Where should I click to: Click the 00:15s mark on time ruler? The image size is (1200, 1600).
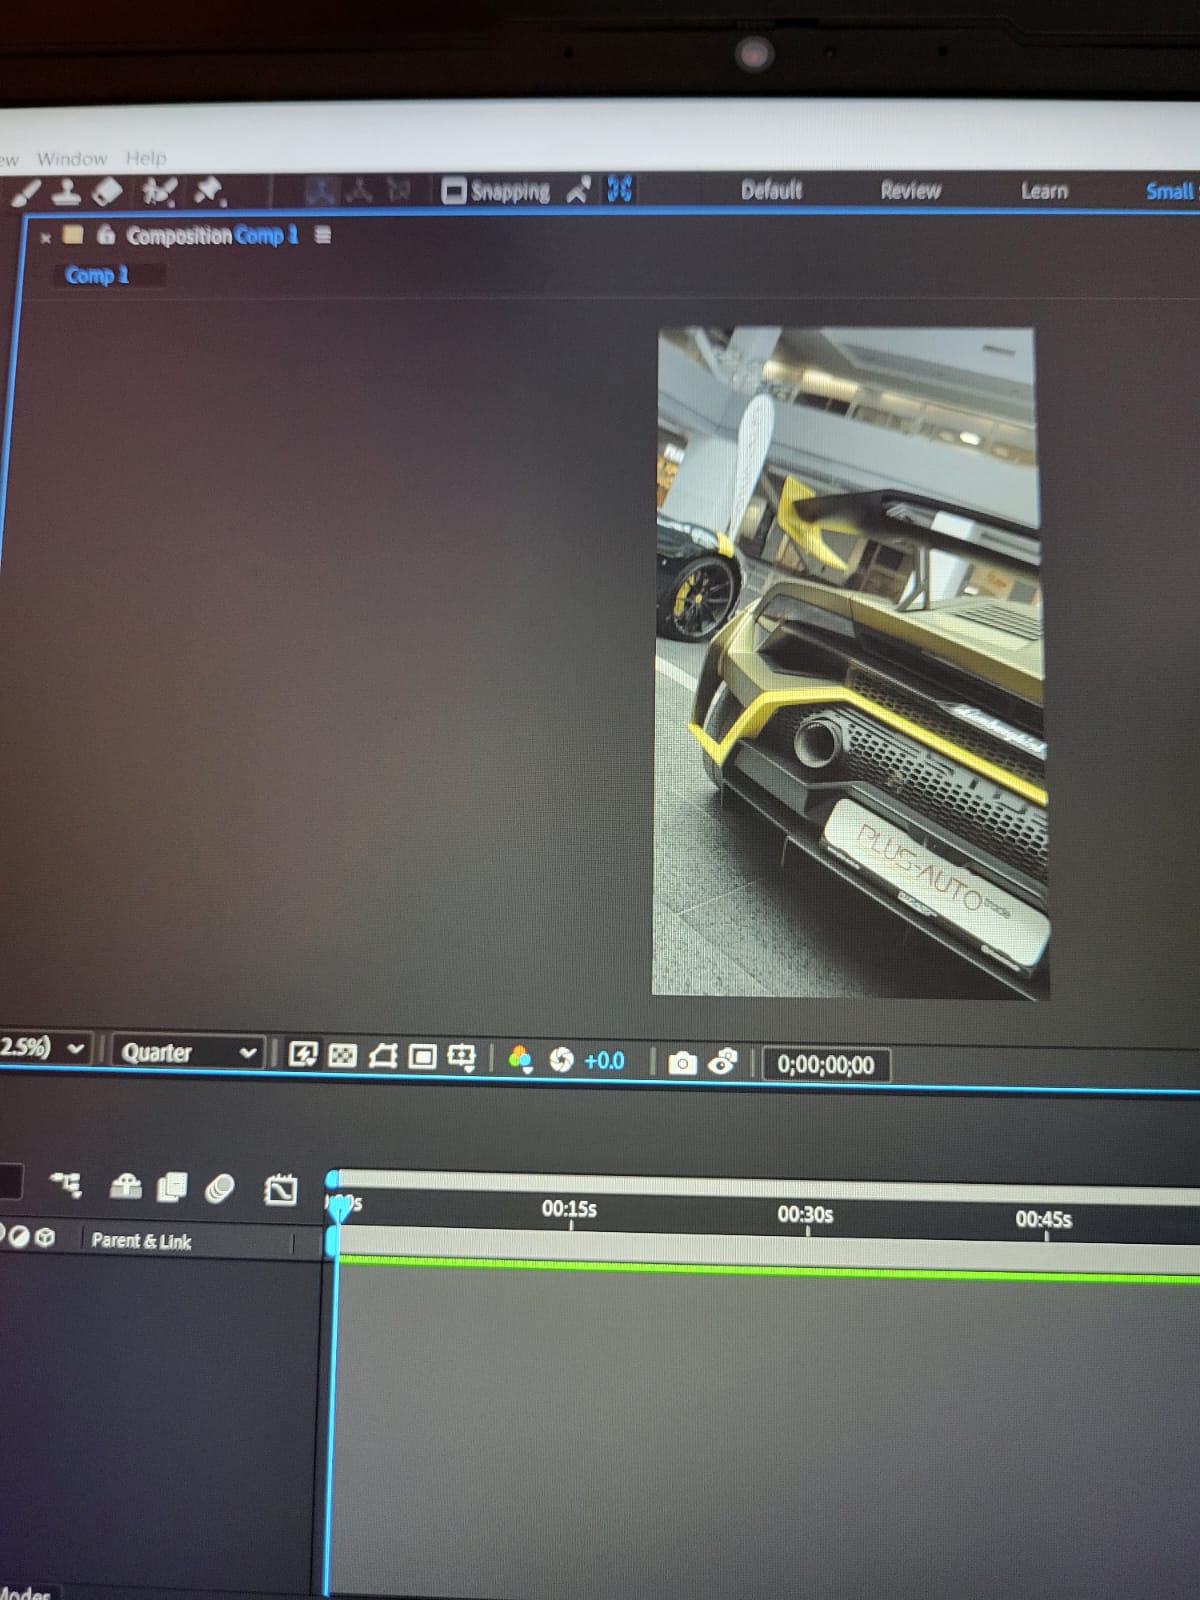pos(569,1210)
